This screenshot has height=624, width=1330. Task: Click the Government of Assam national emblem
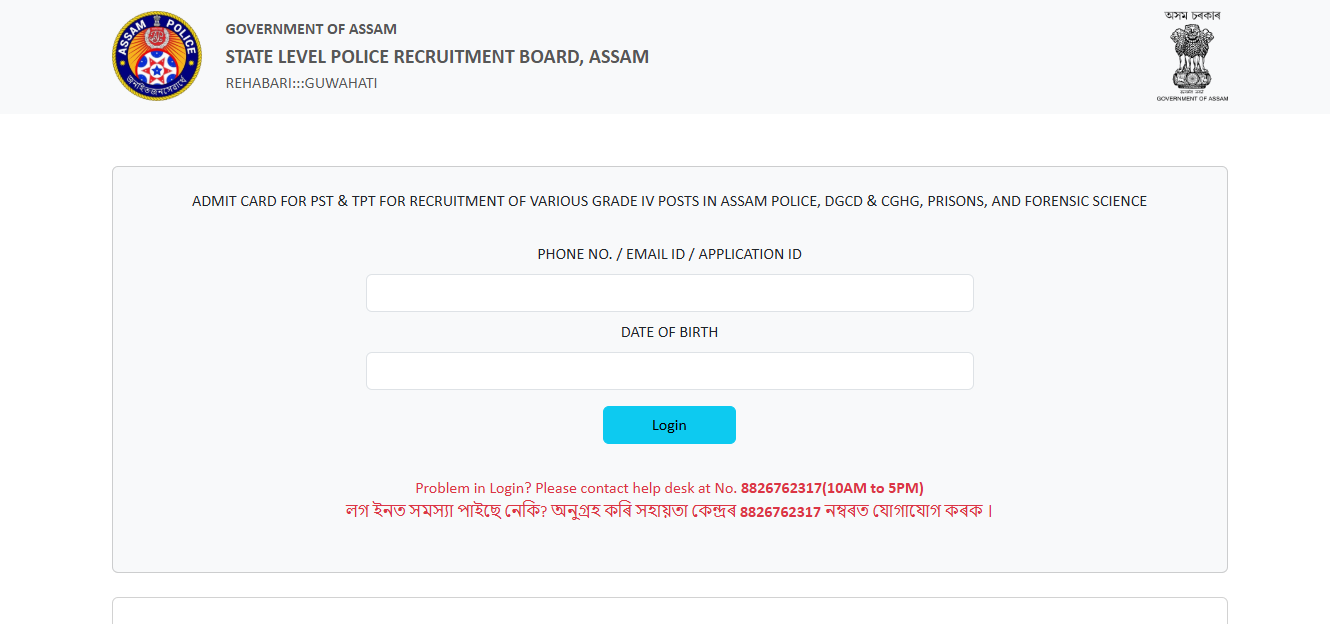pyautogui.click(x=1191, y=55)
